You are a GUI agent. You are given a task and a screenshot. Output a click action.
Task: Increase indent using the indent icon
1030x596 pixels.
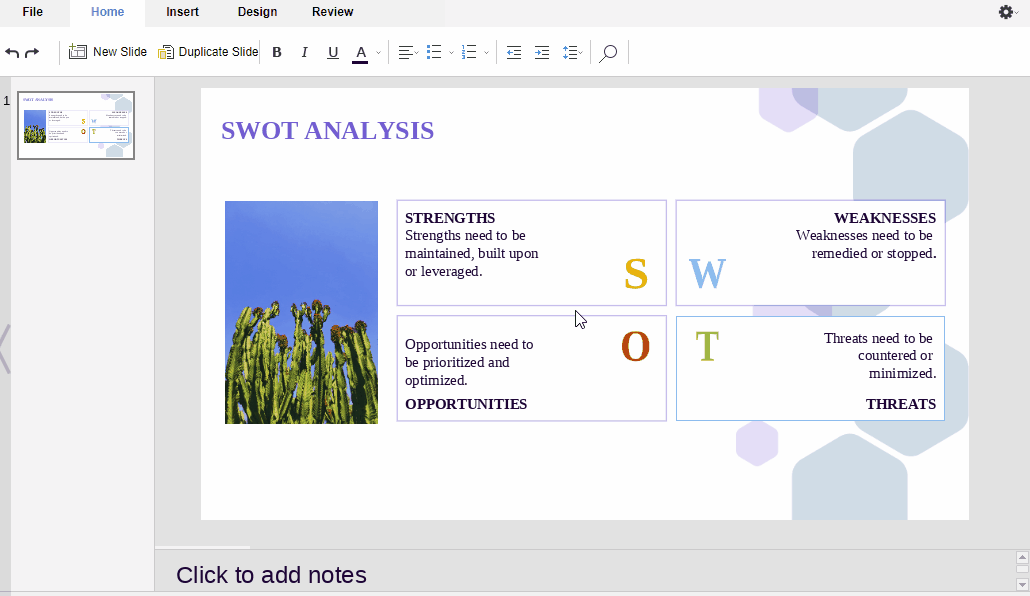pyautogui.click(x=542, y=53)
